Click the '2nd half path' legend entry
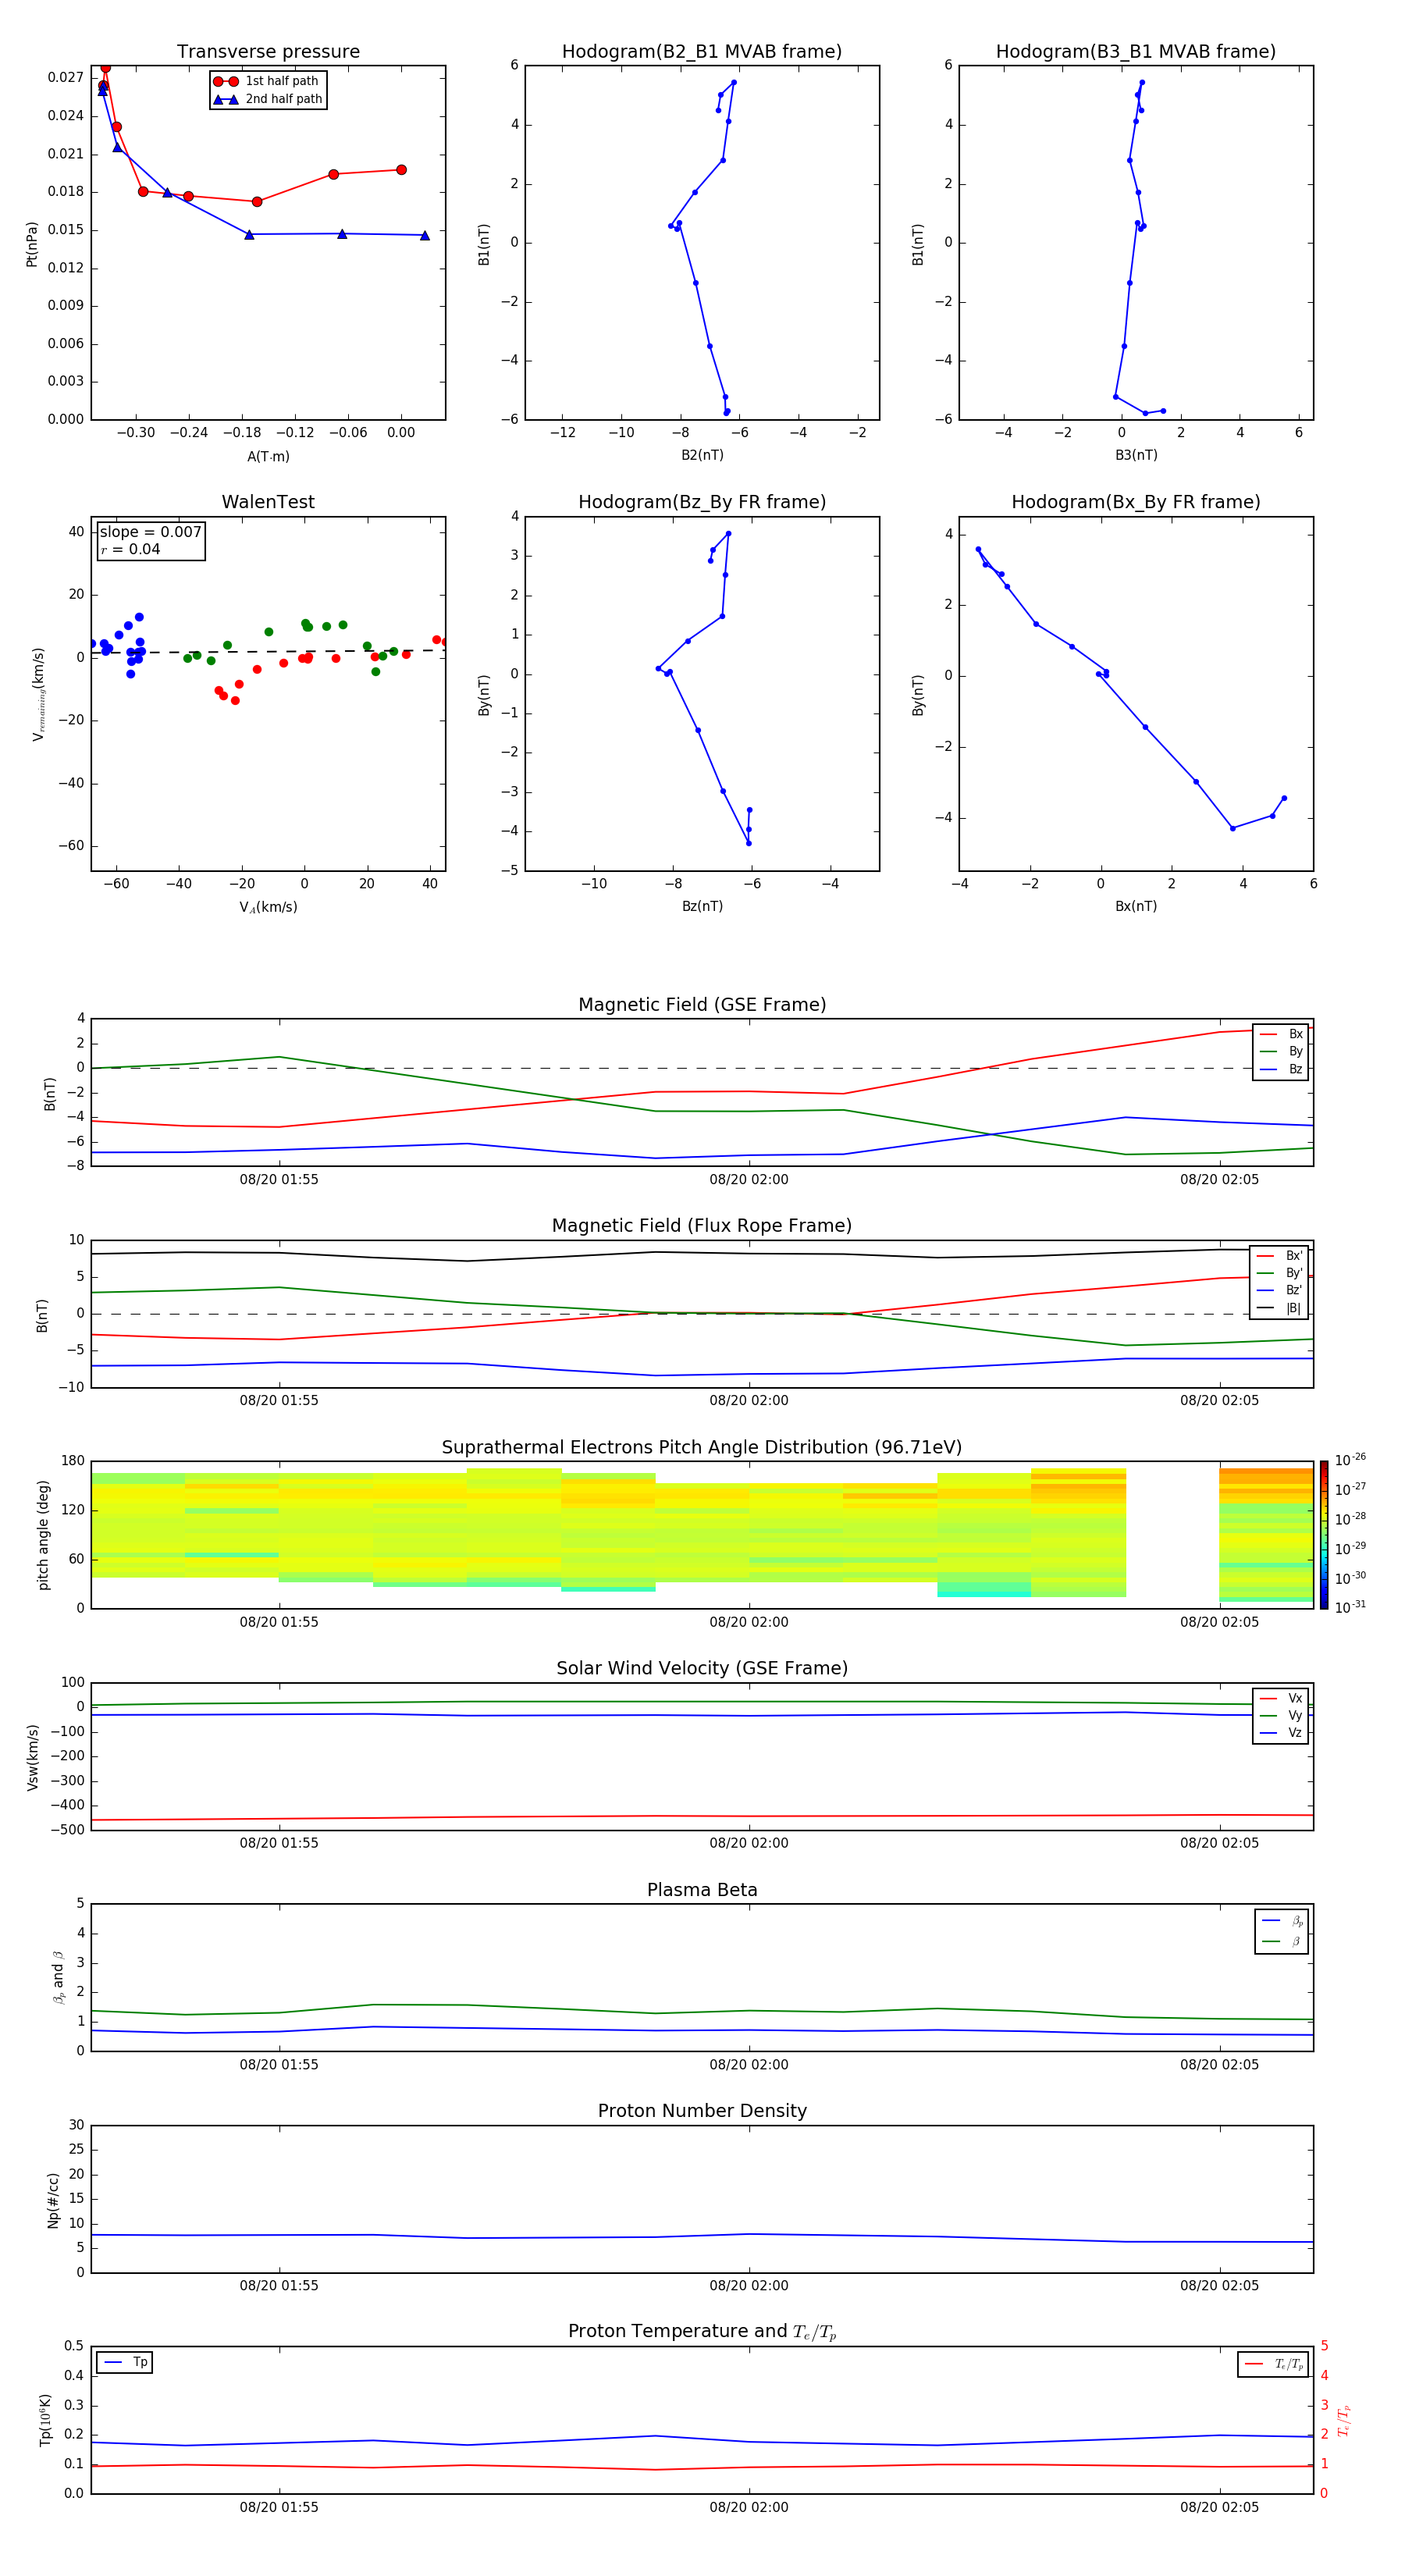1405x2576 pixels. coord(268,99)
